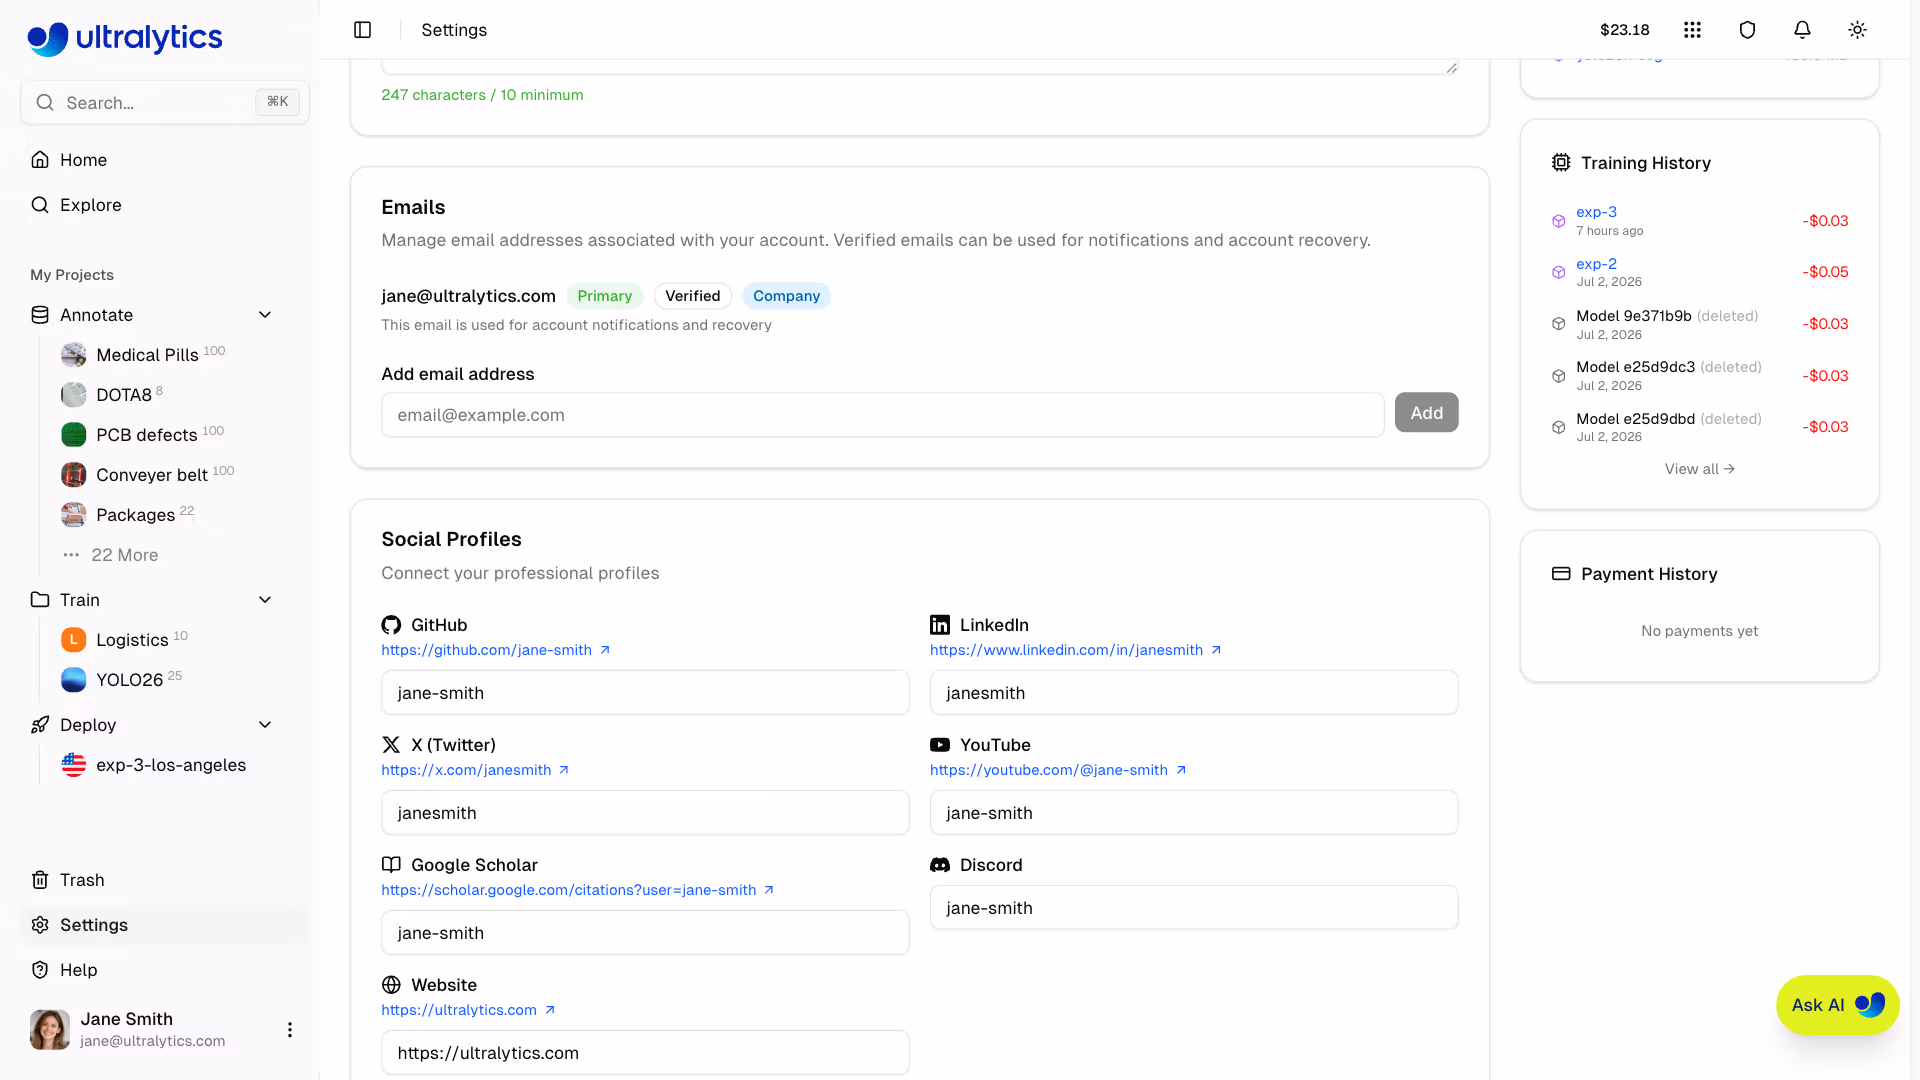Open GitHub profile external link icon
This screenshot has width=1920, height=1080.
pyautogui.click(x=605, y=650)
